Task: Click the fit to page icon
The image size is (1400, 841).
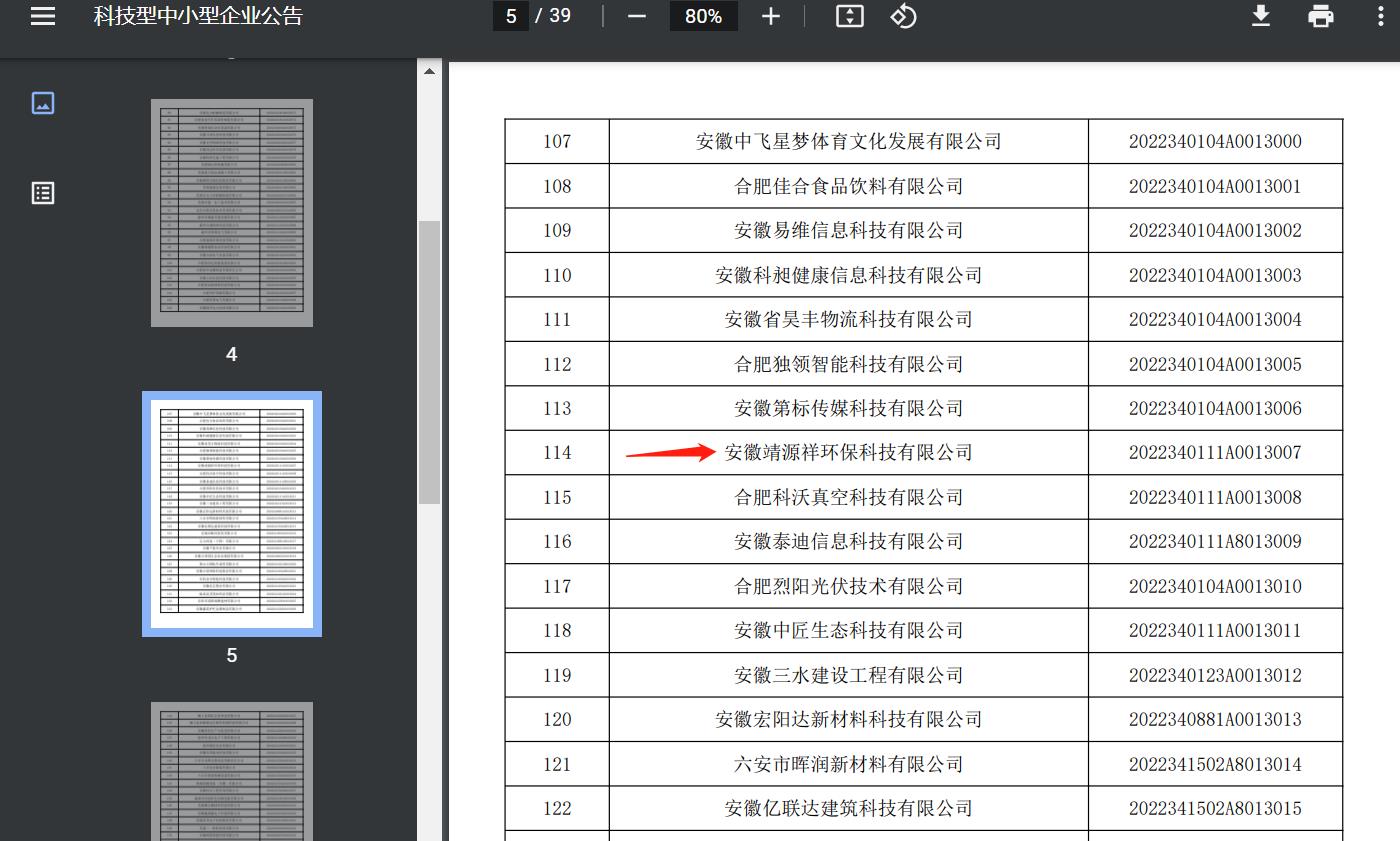Action: pyautogui.click(x=849, y=16)
